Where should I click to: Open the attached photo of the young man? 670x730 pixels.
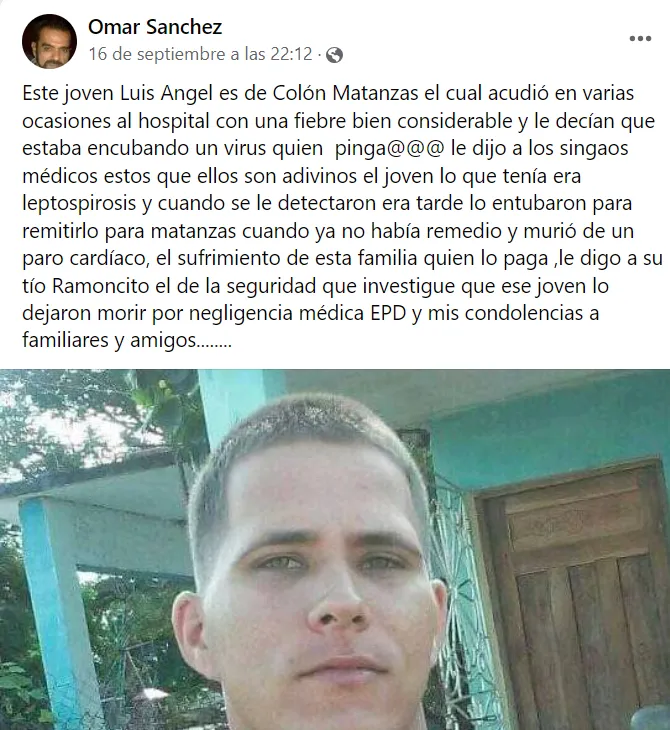tap(335, 549)
